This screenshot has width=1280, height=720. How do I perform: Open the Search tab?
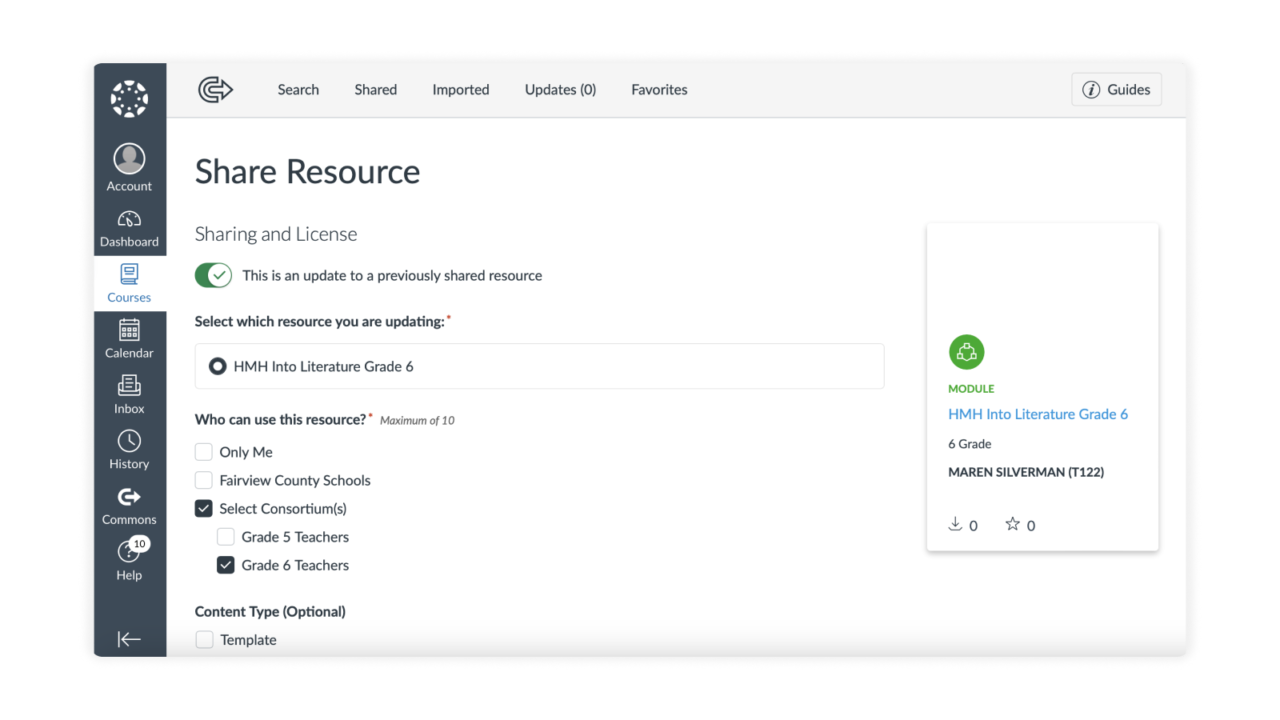(x=298, y=89)
